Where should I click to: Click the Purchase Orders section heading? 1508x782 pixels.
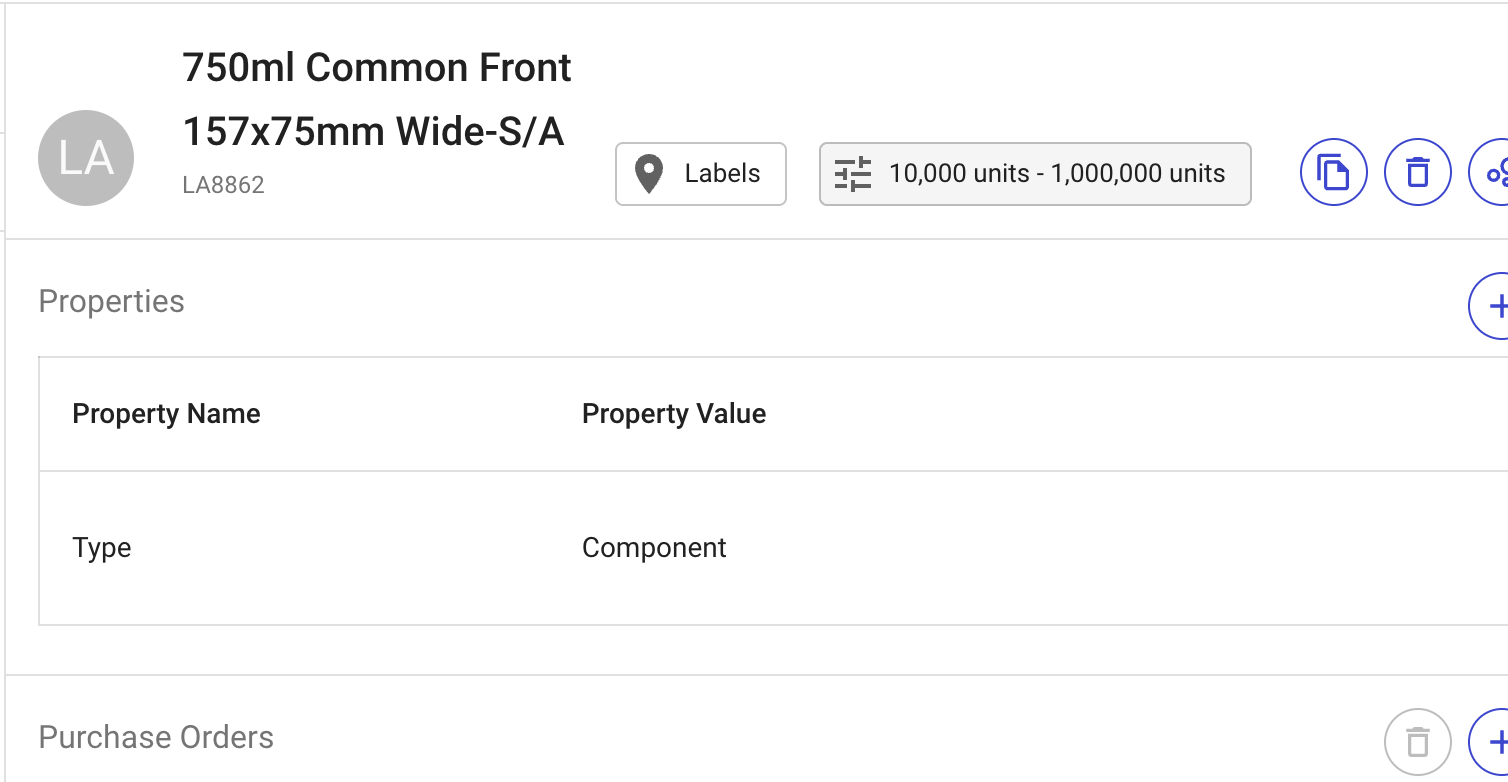tap(156, 738)
